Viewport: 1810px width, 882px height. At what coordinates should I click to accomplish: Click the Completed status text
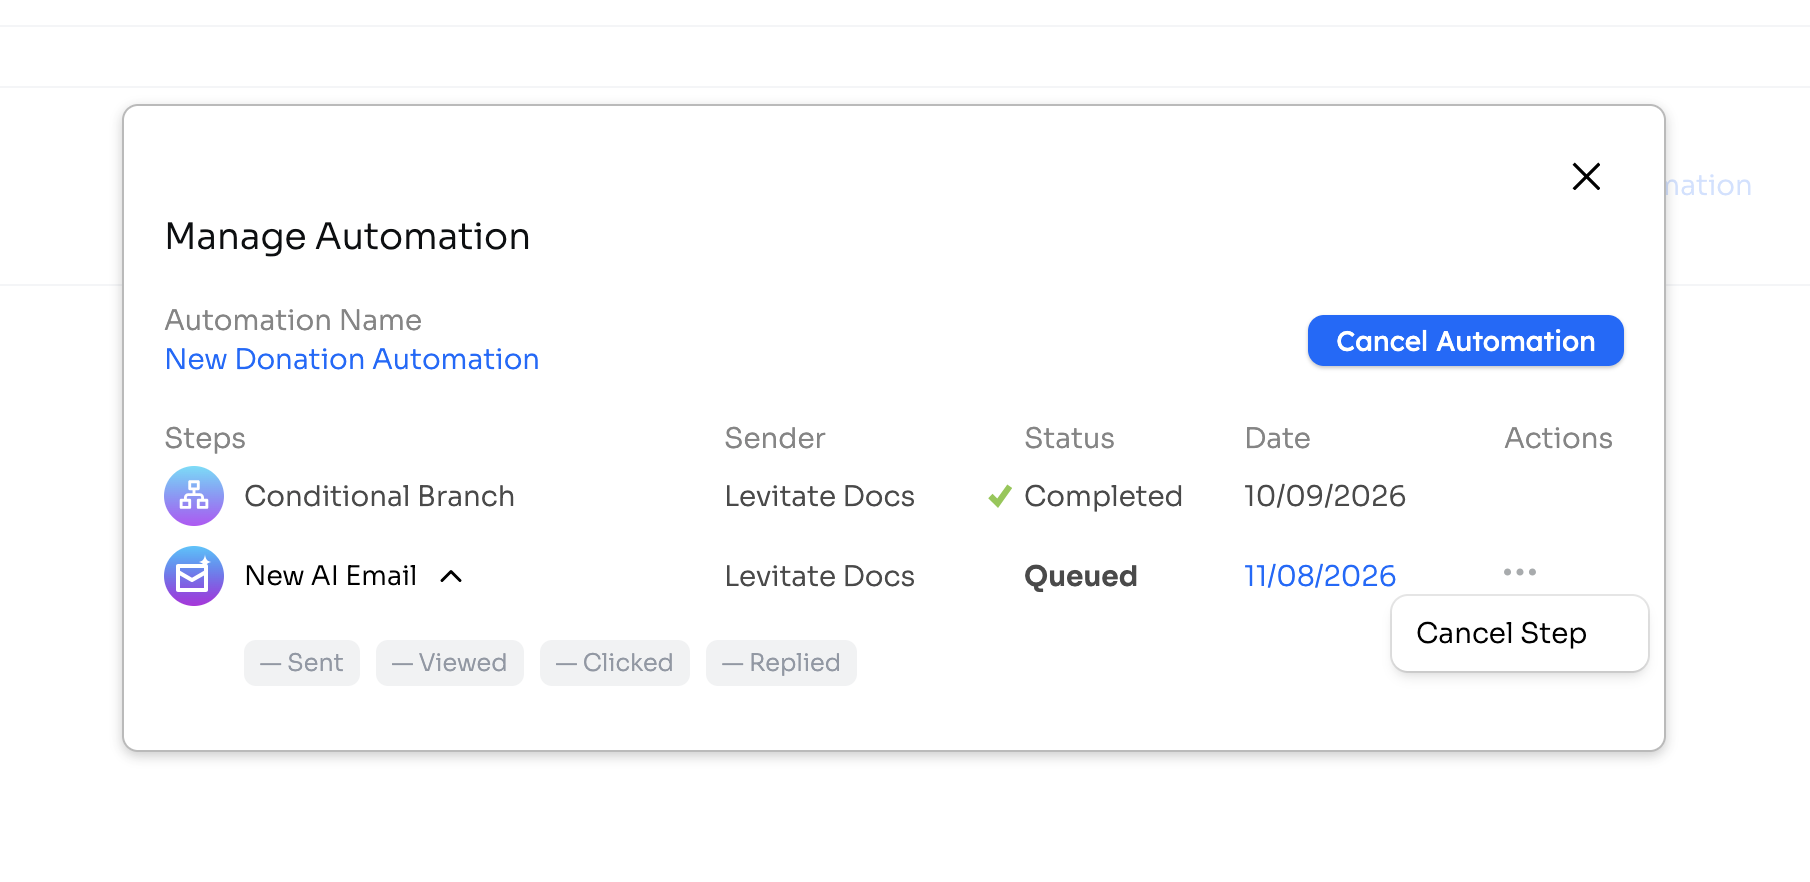[1103, 496]
